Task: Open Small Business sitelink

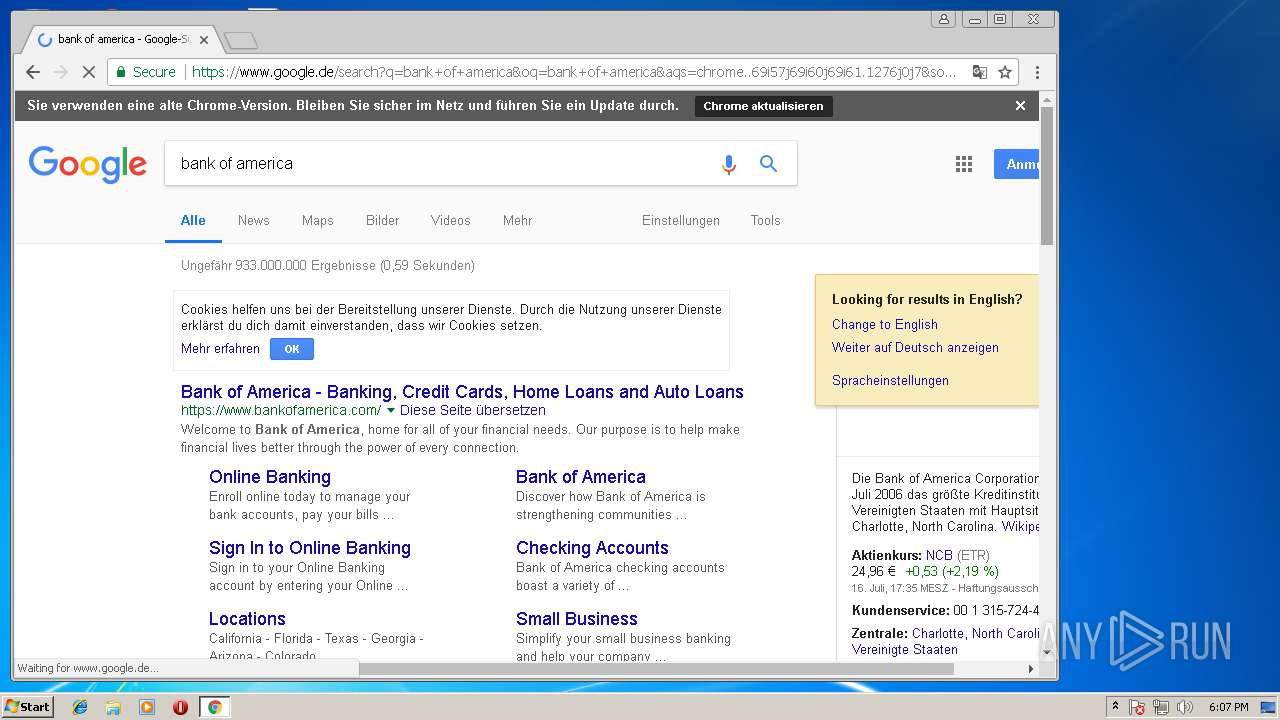Action: [x=577, y=619]
